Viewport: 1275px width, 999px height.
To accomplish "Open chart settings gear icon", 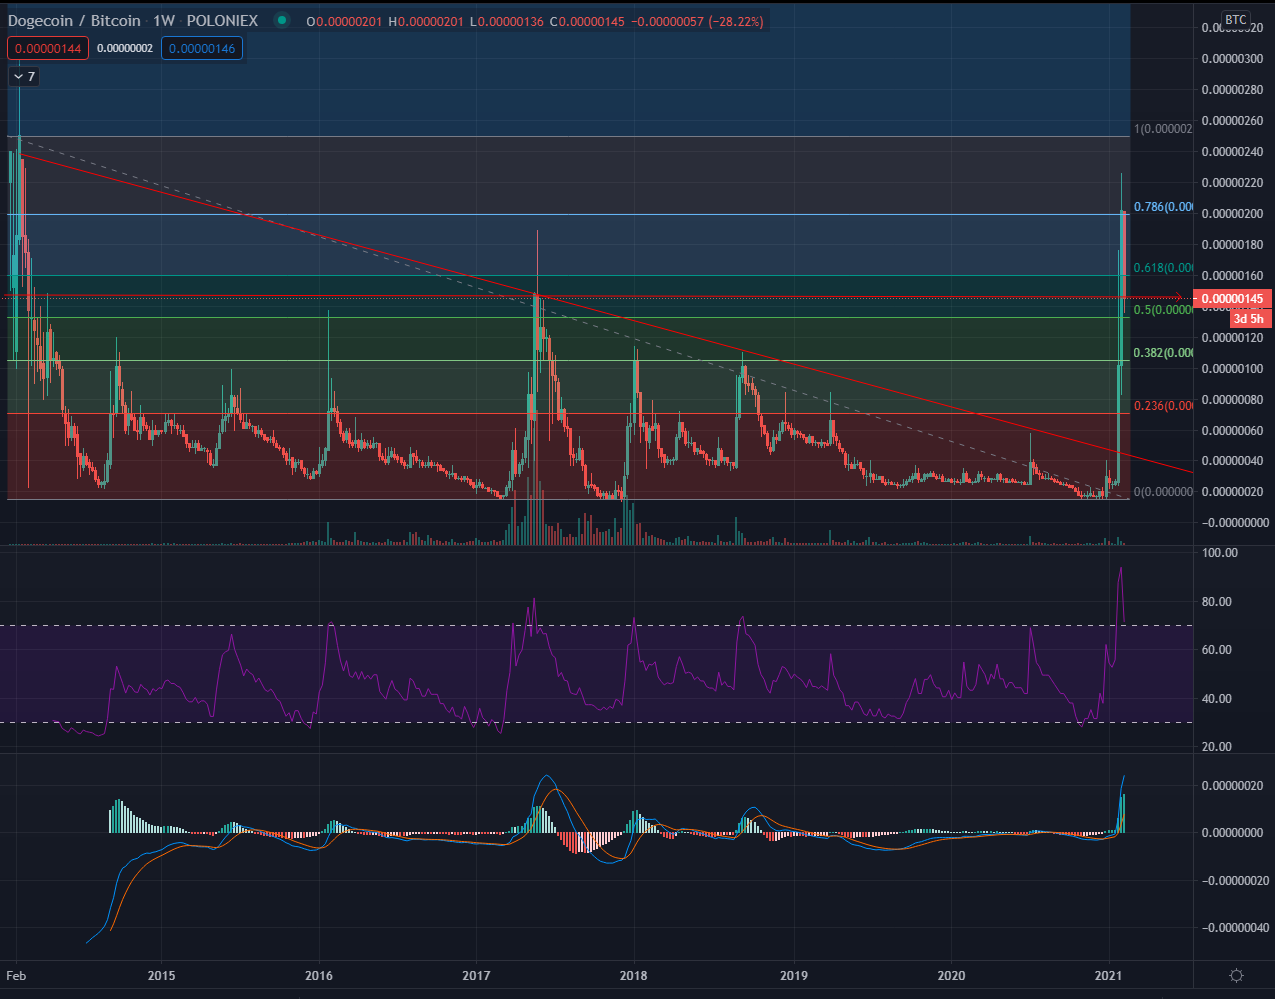I will tap(1236, 976).
